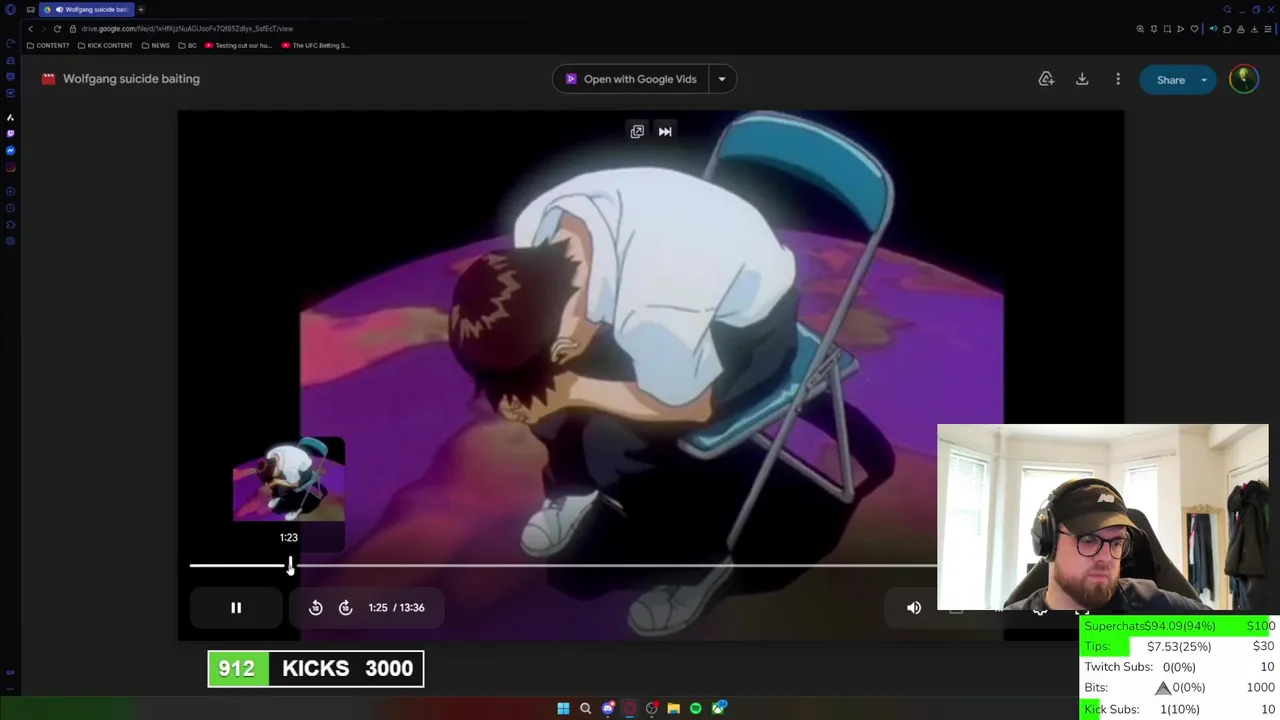
Task: Click the blue Share button
Action: pos(1170,80)
